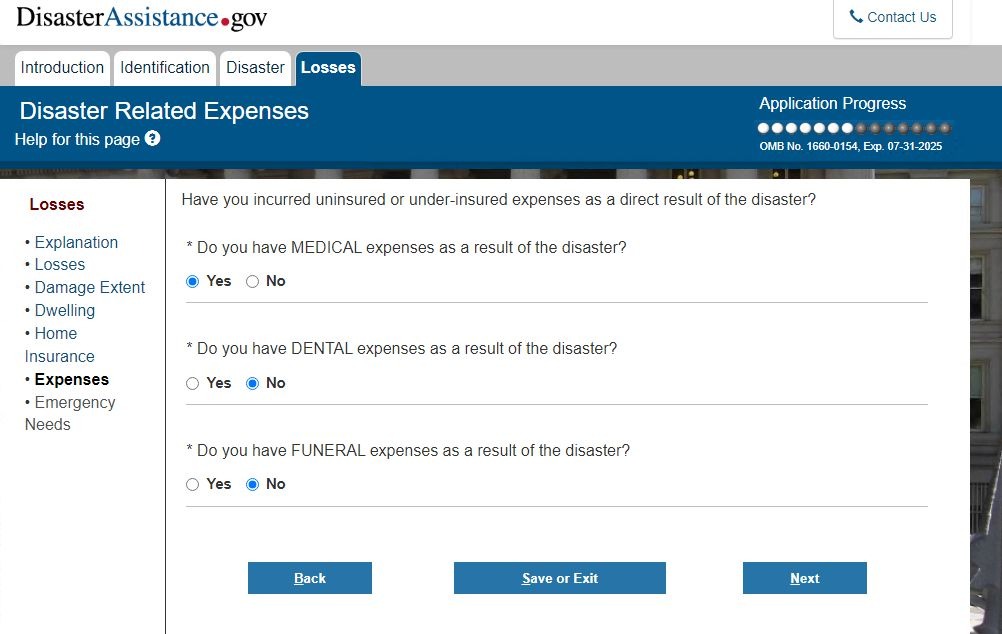Go to Damage Extent section
Viewport: 1002px width, 634px height.
click(90, 287)
